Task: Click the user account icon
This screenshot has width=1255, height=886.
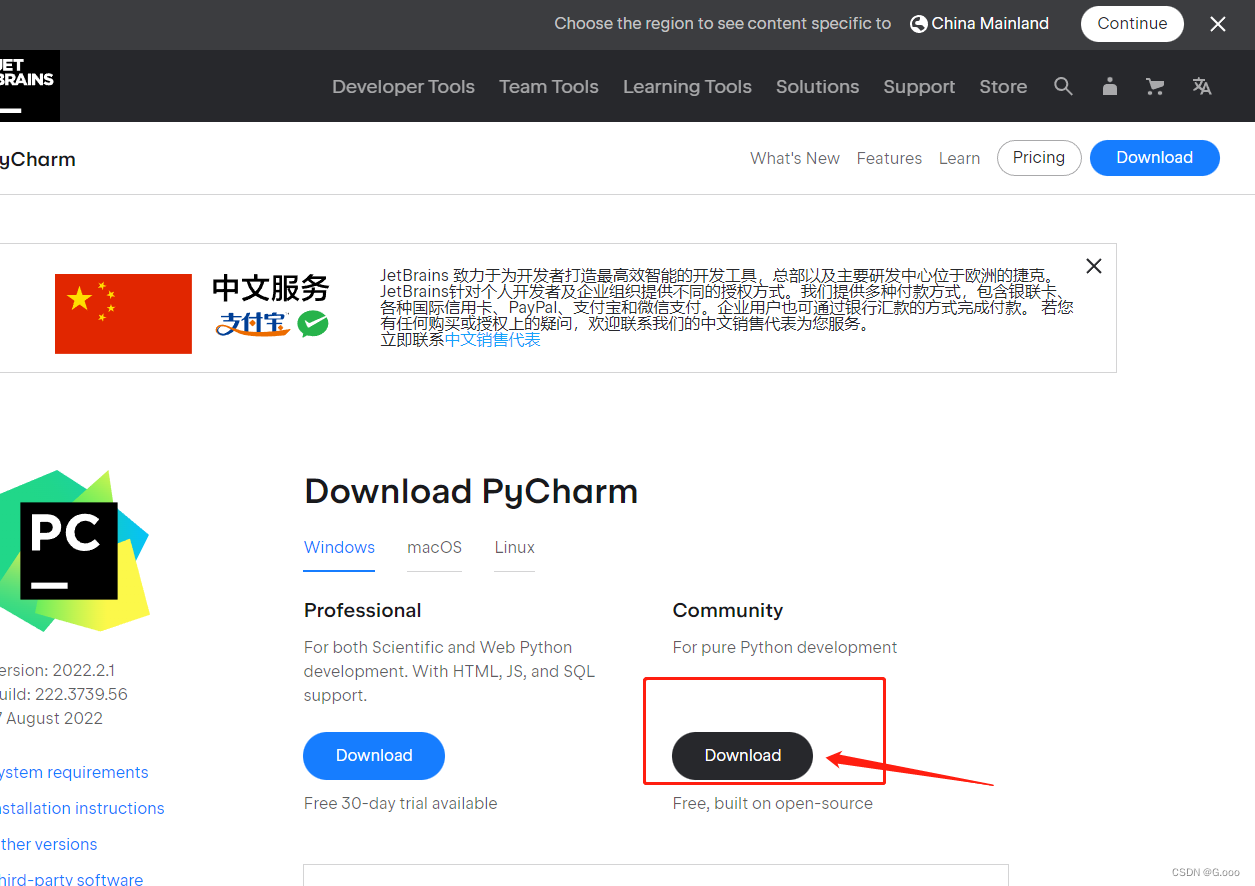Action: pos(1109,86)
